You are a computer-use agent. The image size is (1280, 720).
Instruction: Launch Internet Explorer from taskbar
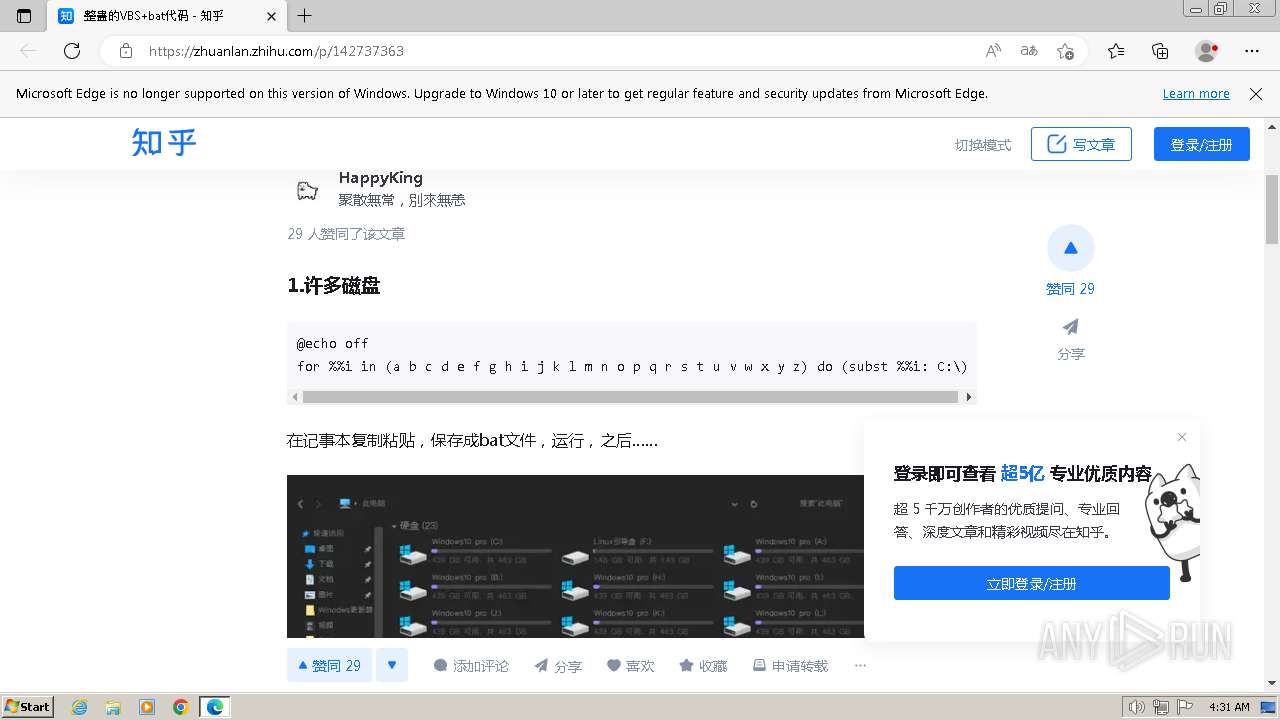pyautogui.click(x=80, y=707)
